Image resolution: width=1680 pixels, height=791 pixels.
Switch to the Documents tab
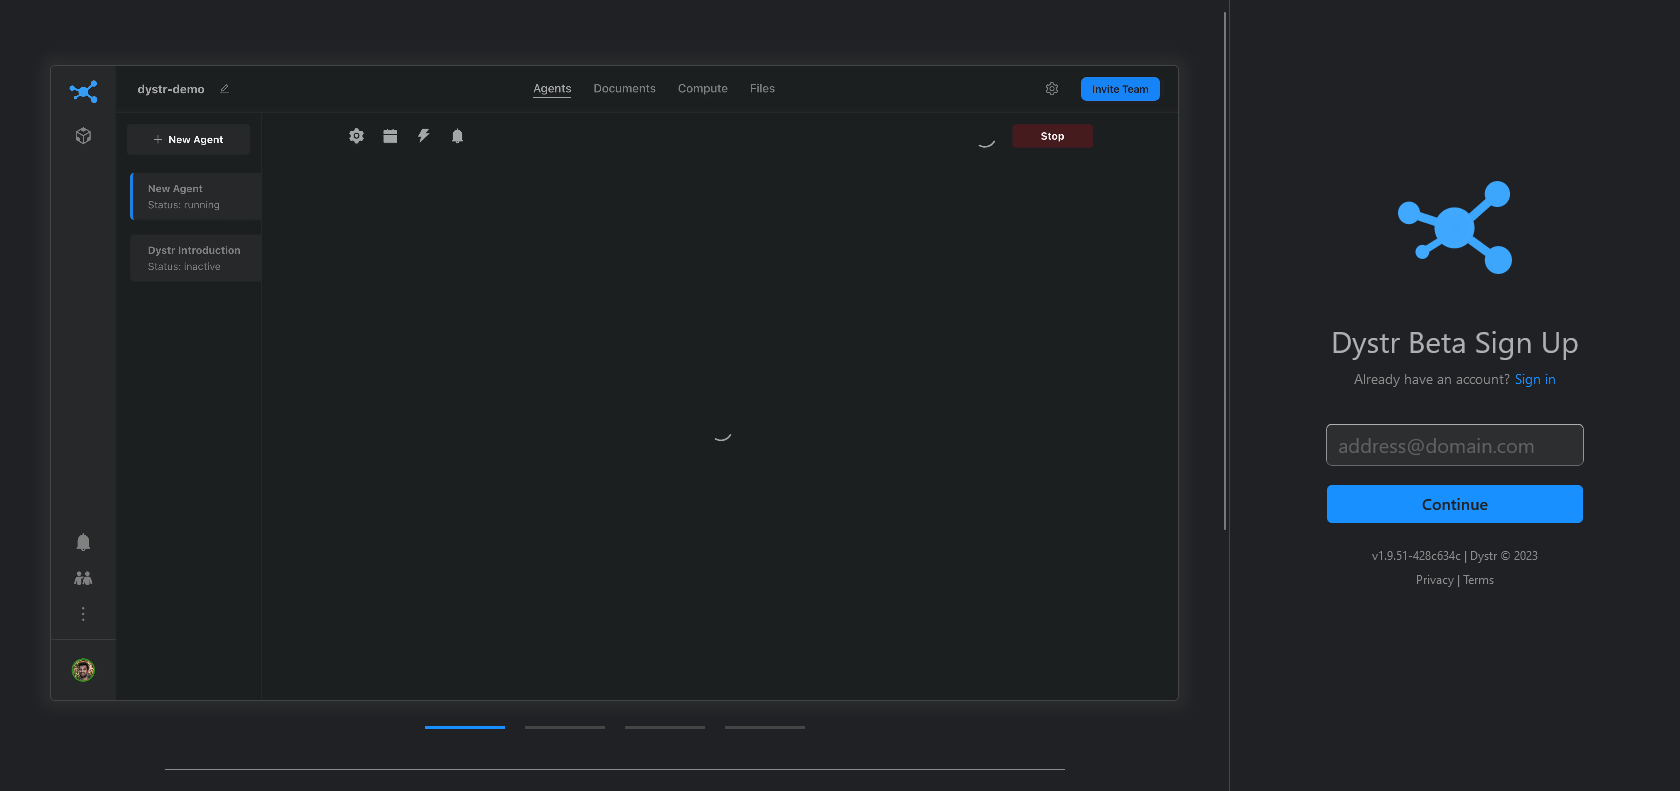pyautogui.click(x=625, y=89)
